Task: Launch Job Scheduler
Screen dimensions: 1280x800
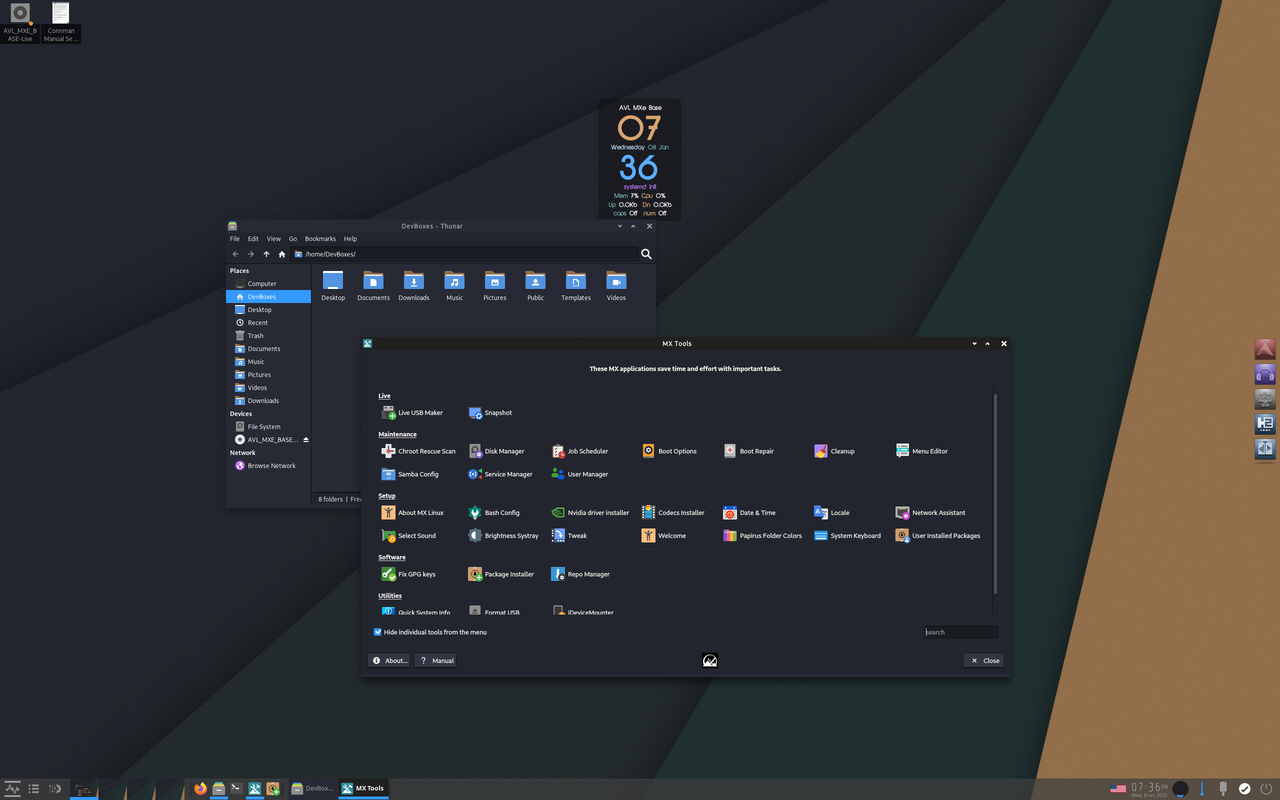Action: 579,451
